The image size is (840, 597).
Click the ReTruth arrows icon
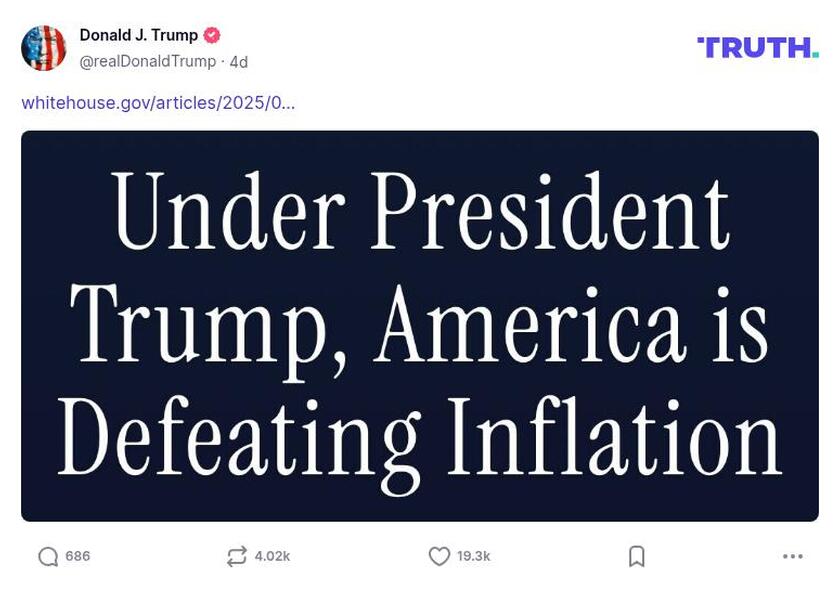[x=235, y=558]
